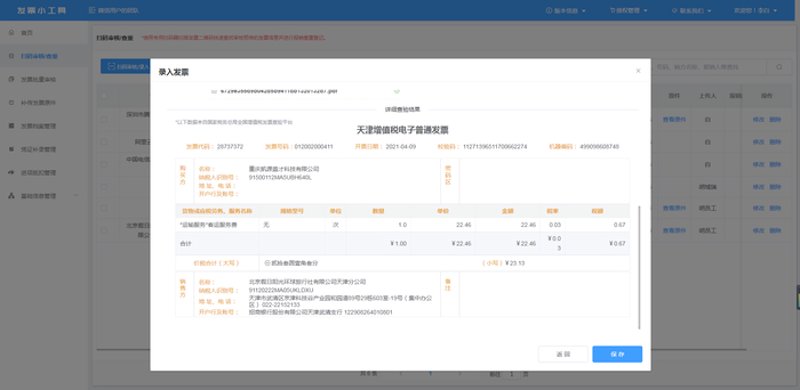800x390 pixels.
Task: Click invoice number 012002000411
Action: point(314,147)
